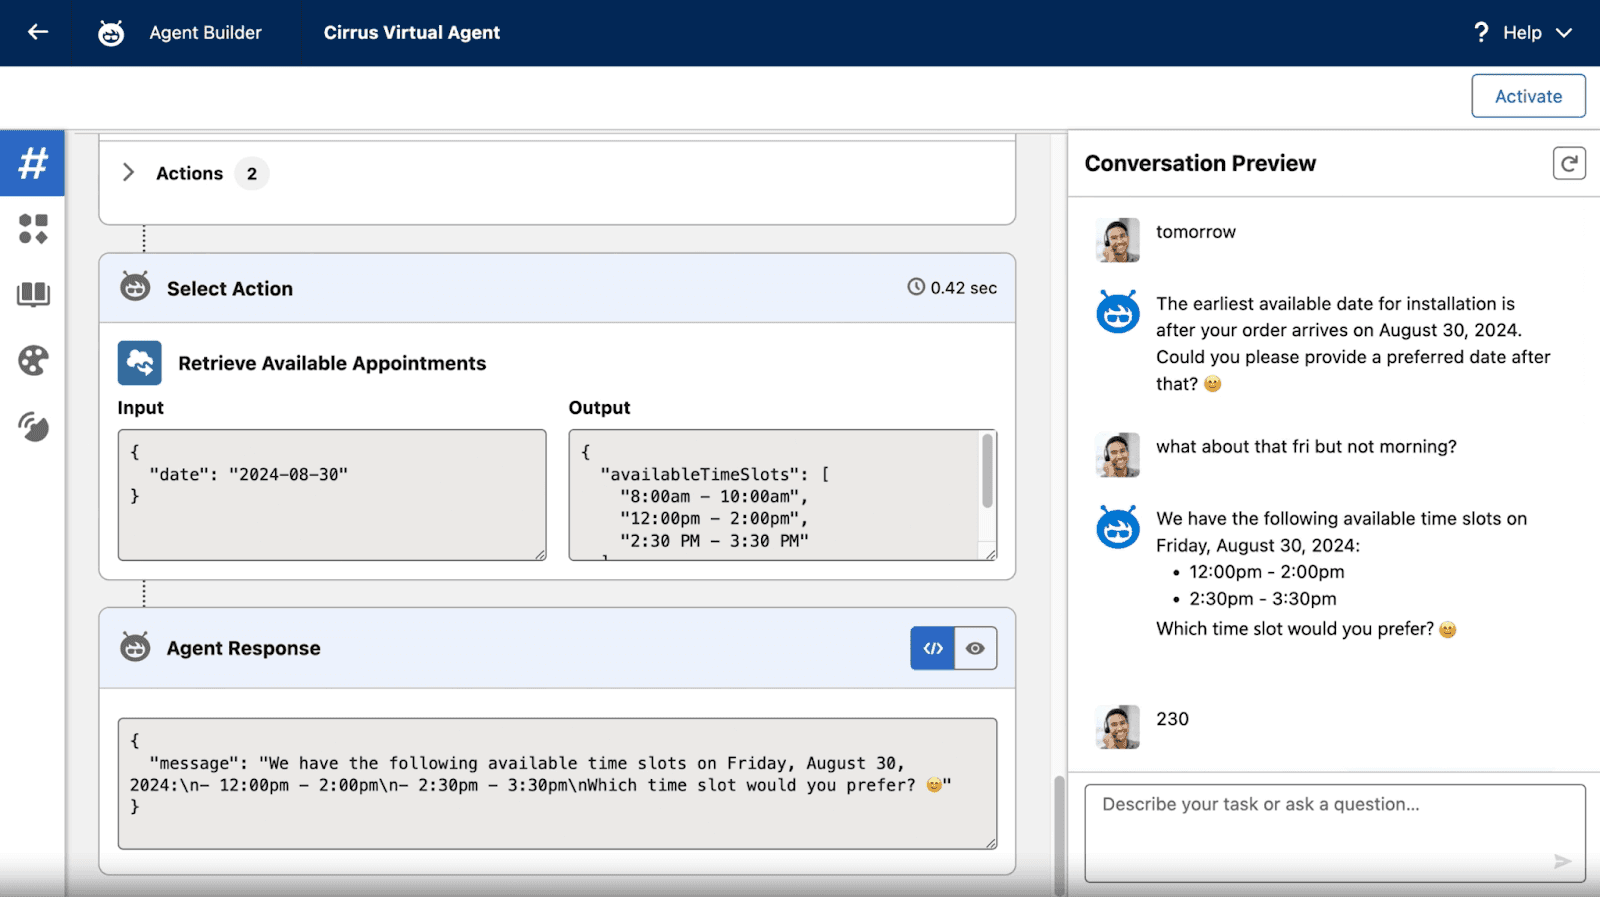The width and height of the screenshot is (1600, 897).
Task: Click the Agent Builder label
Action: click(x=206, y=32)
